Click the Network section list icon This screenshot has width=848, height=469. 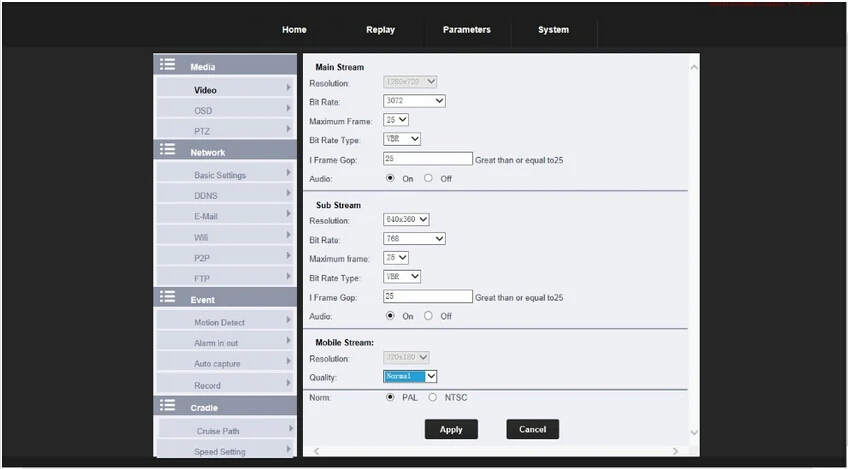pyautogui.click(x=168, y=149)
